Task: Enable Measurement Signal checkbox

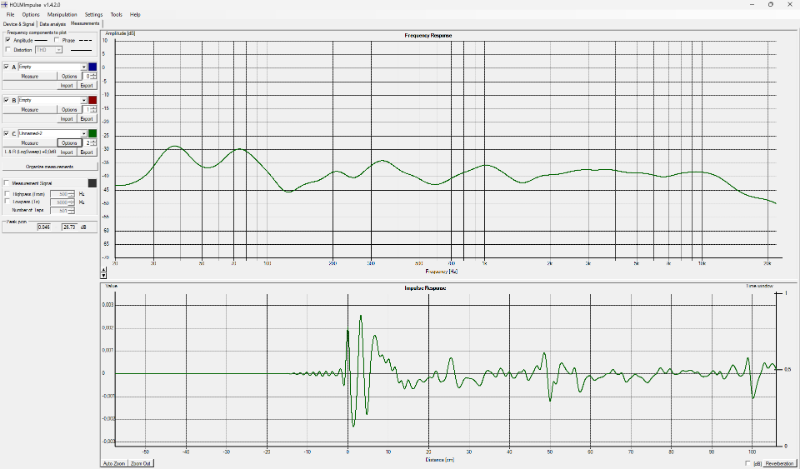Action: pos(7,183)
